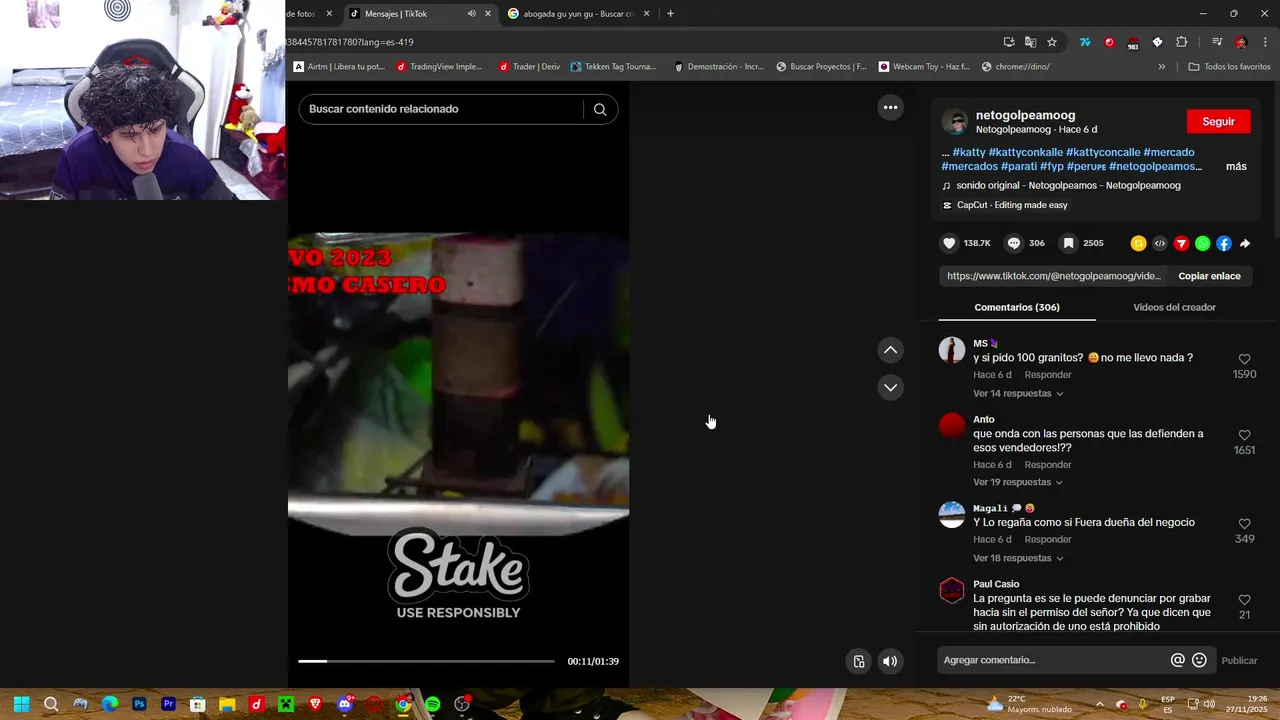Screen dimensions: 1280x720
Task: Open the emoji picker in comment box
Action: 1199,660
